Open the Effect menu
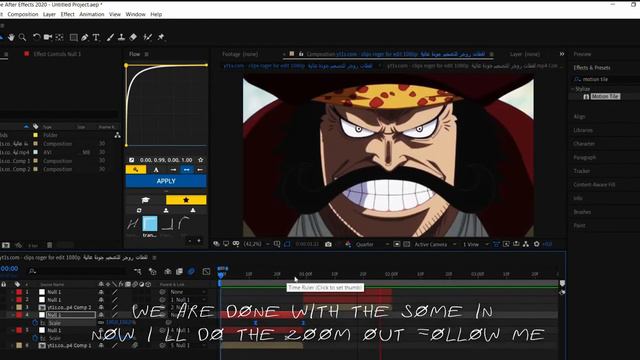Viewport: 640px width, 360px height. coord(68,14)
